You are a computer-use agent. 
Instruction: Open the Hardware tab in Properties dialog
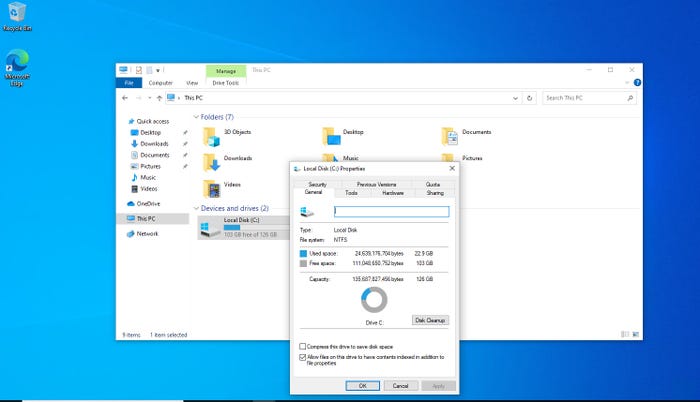(x=393, y=193)
